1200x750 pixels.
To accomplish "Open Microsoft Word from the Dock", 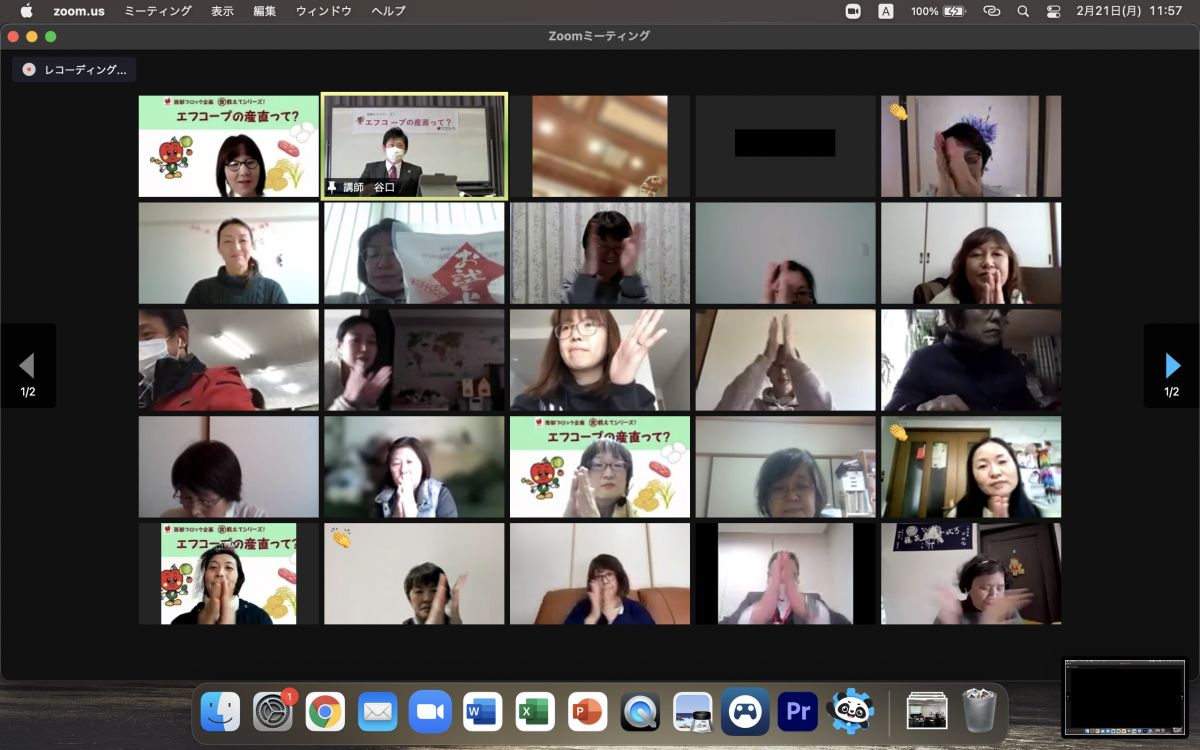I will tap(482, 712).
